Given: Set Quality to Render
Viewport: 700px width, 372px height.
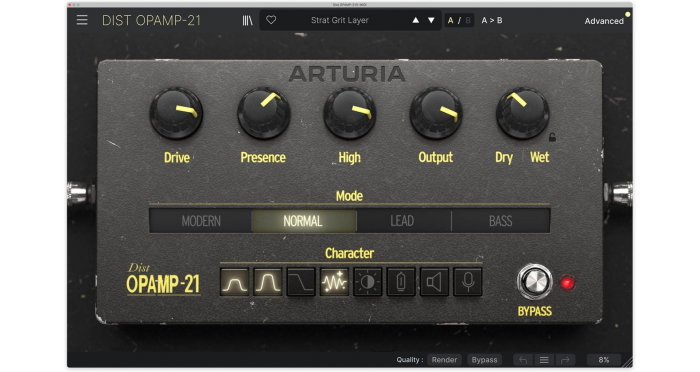Looking at the screenshot, I should (x=444, y=360).
